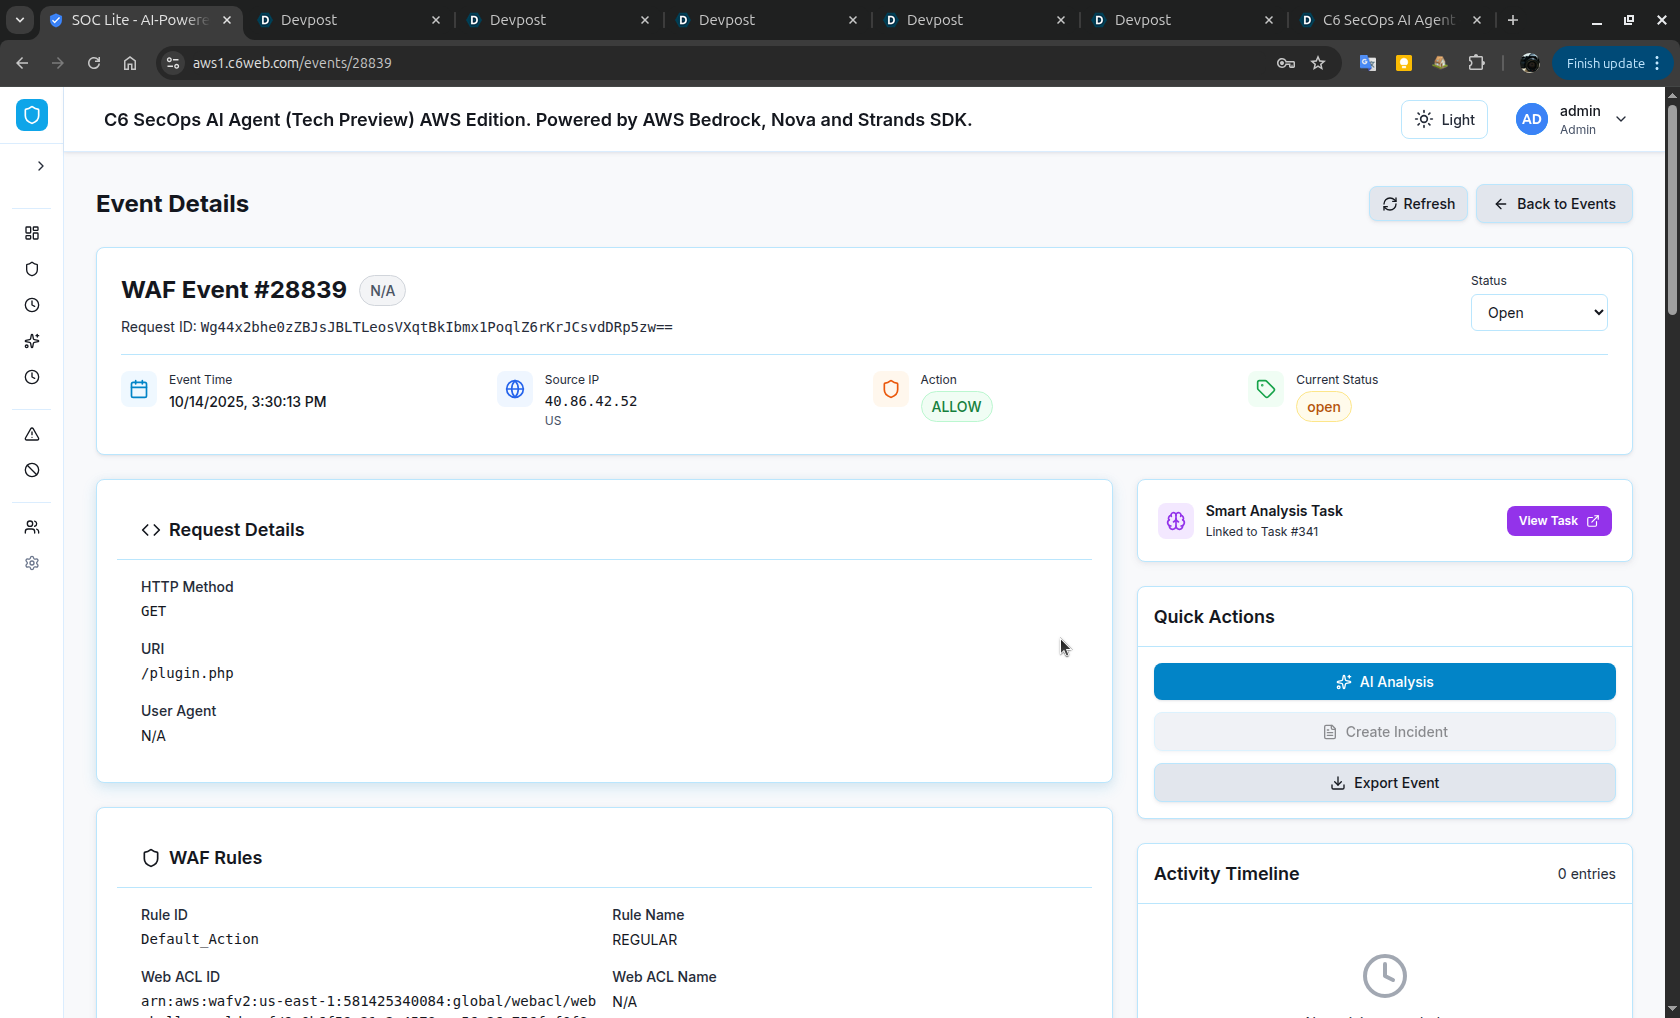This screenshot has width=1680, height=1018.
Task: Go Back to Events
Action: pyautogui.click(x=1554, y=204)
